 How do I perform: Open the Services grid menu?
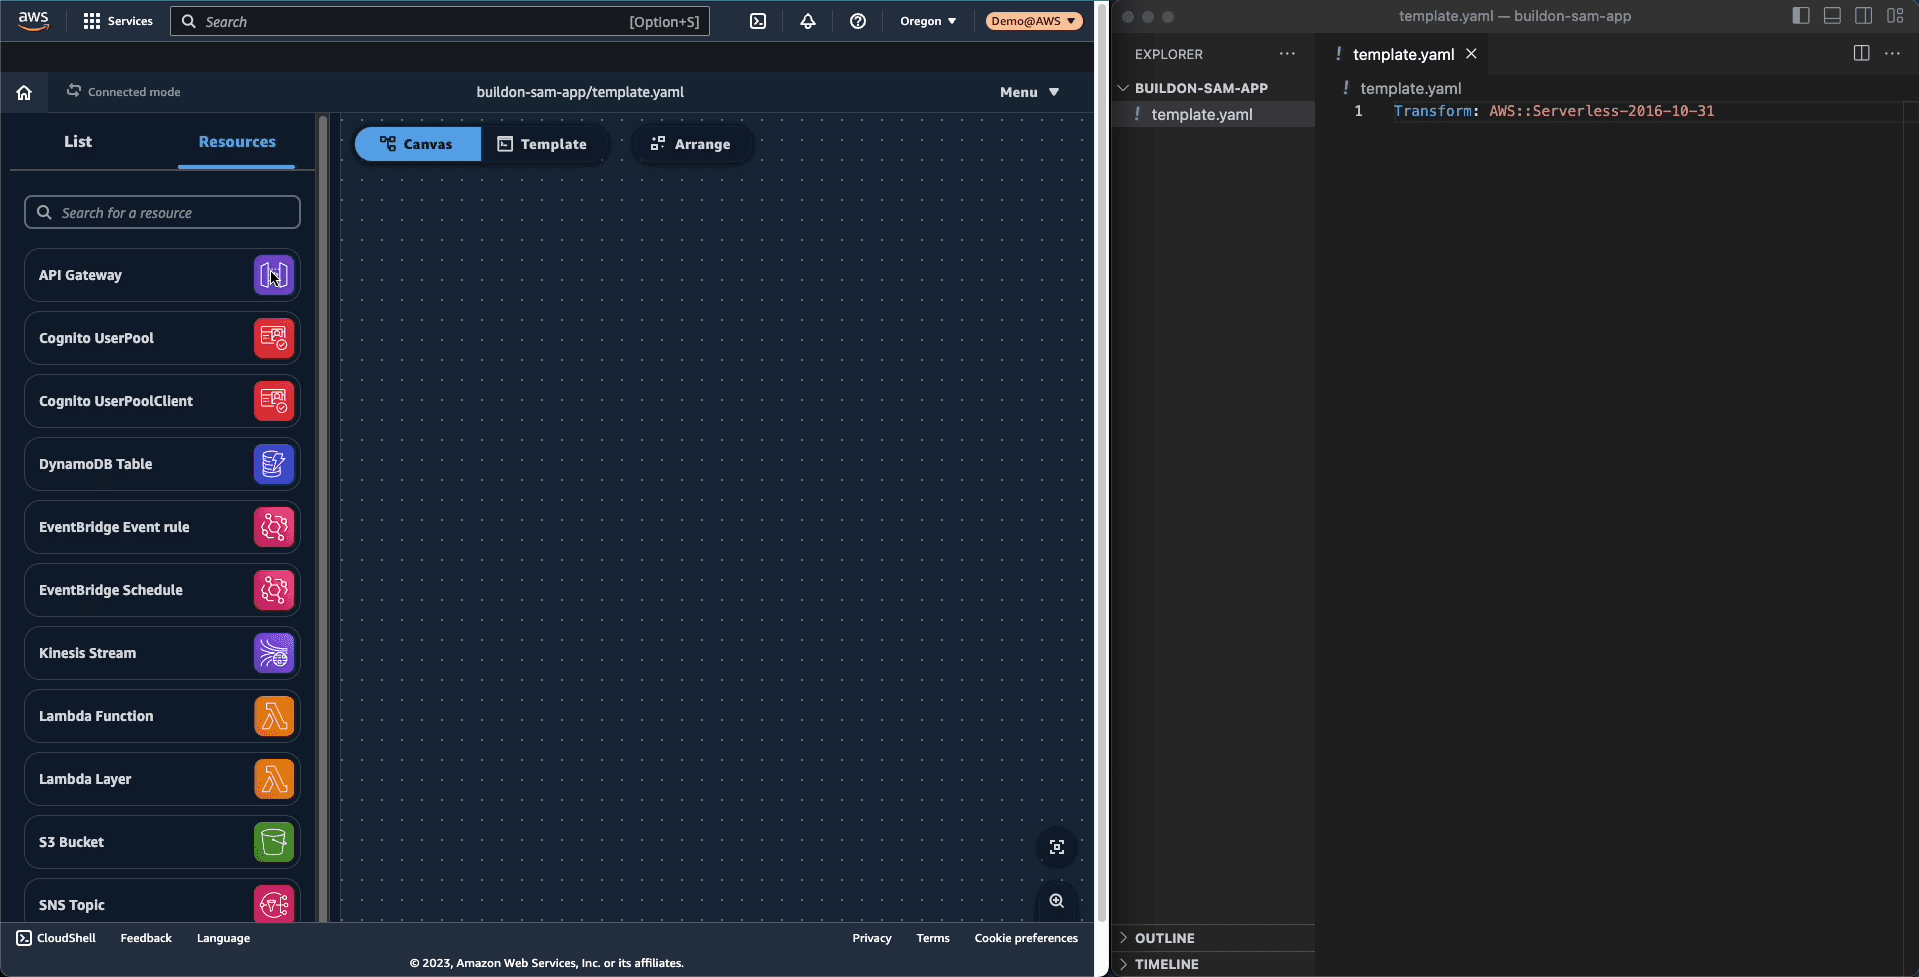click(118, 21)
